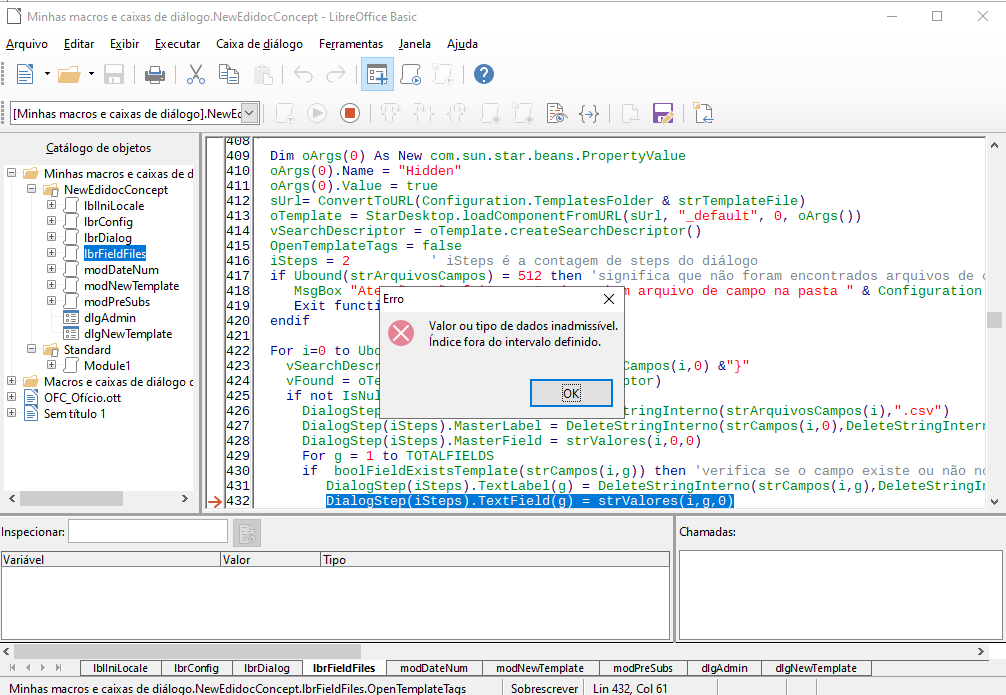
Task: Open the Ajuda menu
Action: [463, 44]
